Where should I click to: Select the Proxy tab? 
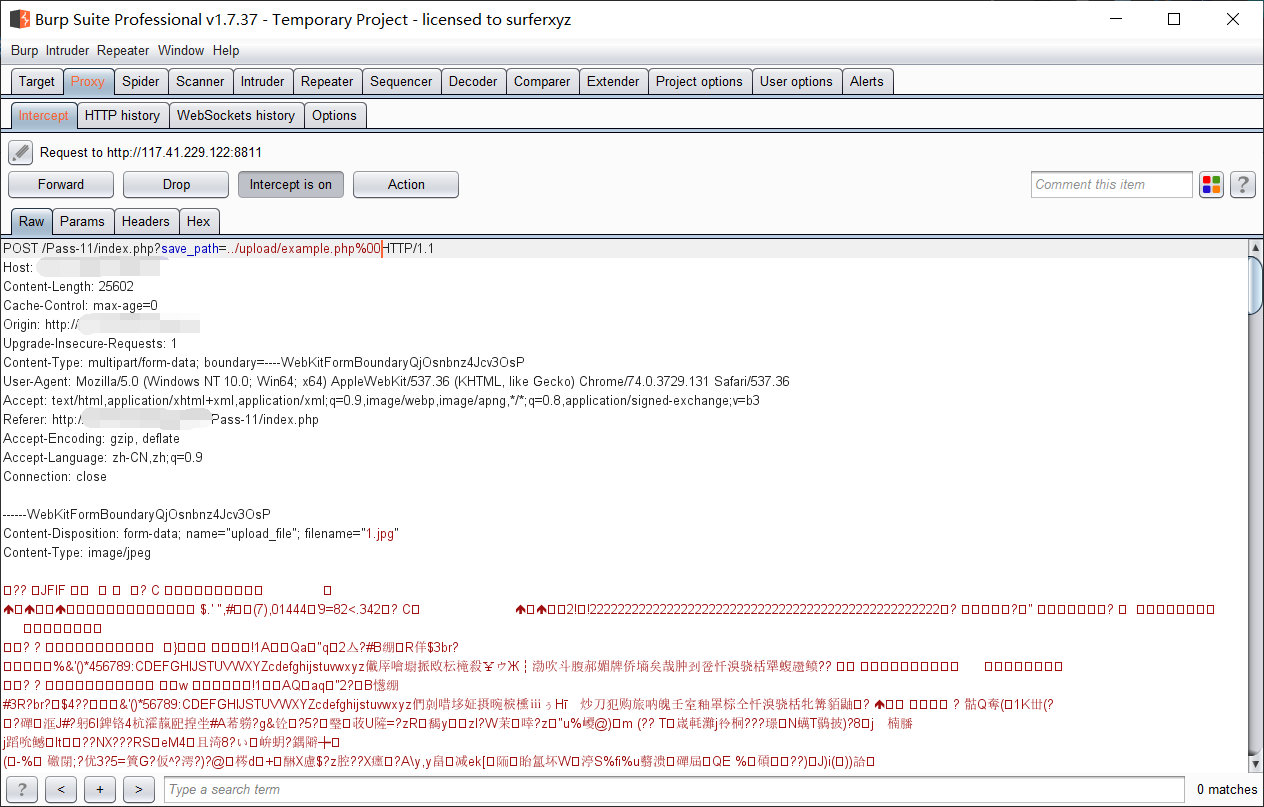point(88,82)
